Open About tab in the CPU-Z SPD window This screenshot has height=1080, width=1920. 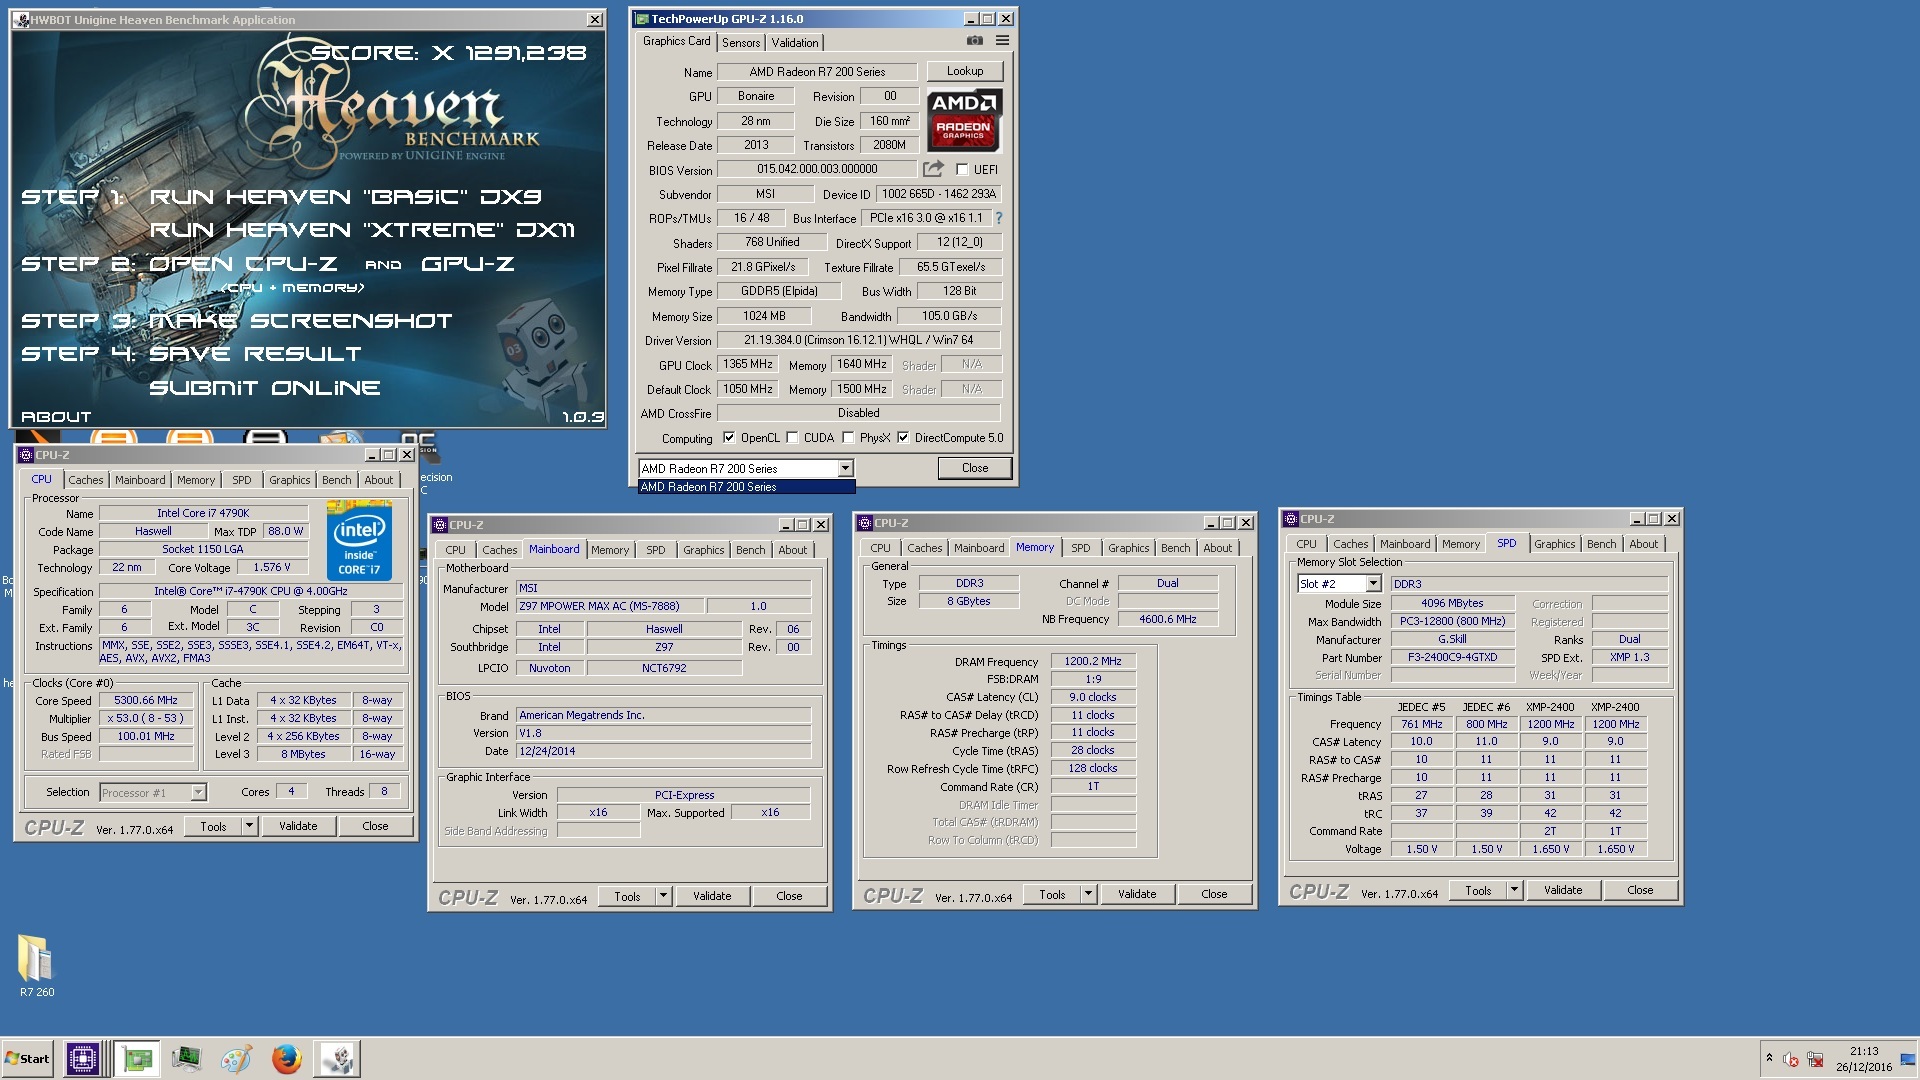click(1643, 544)
